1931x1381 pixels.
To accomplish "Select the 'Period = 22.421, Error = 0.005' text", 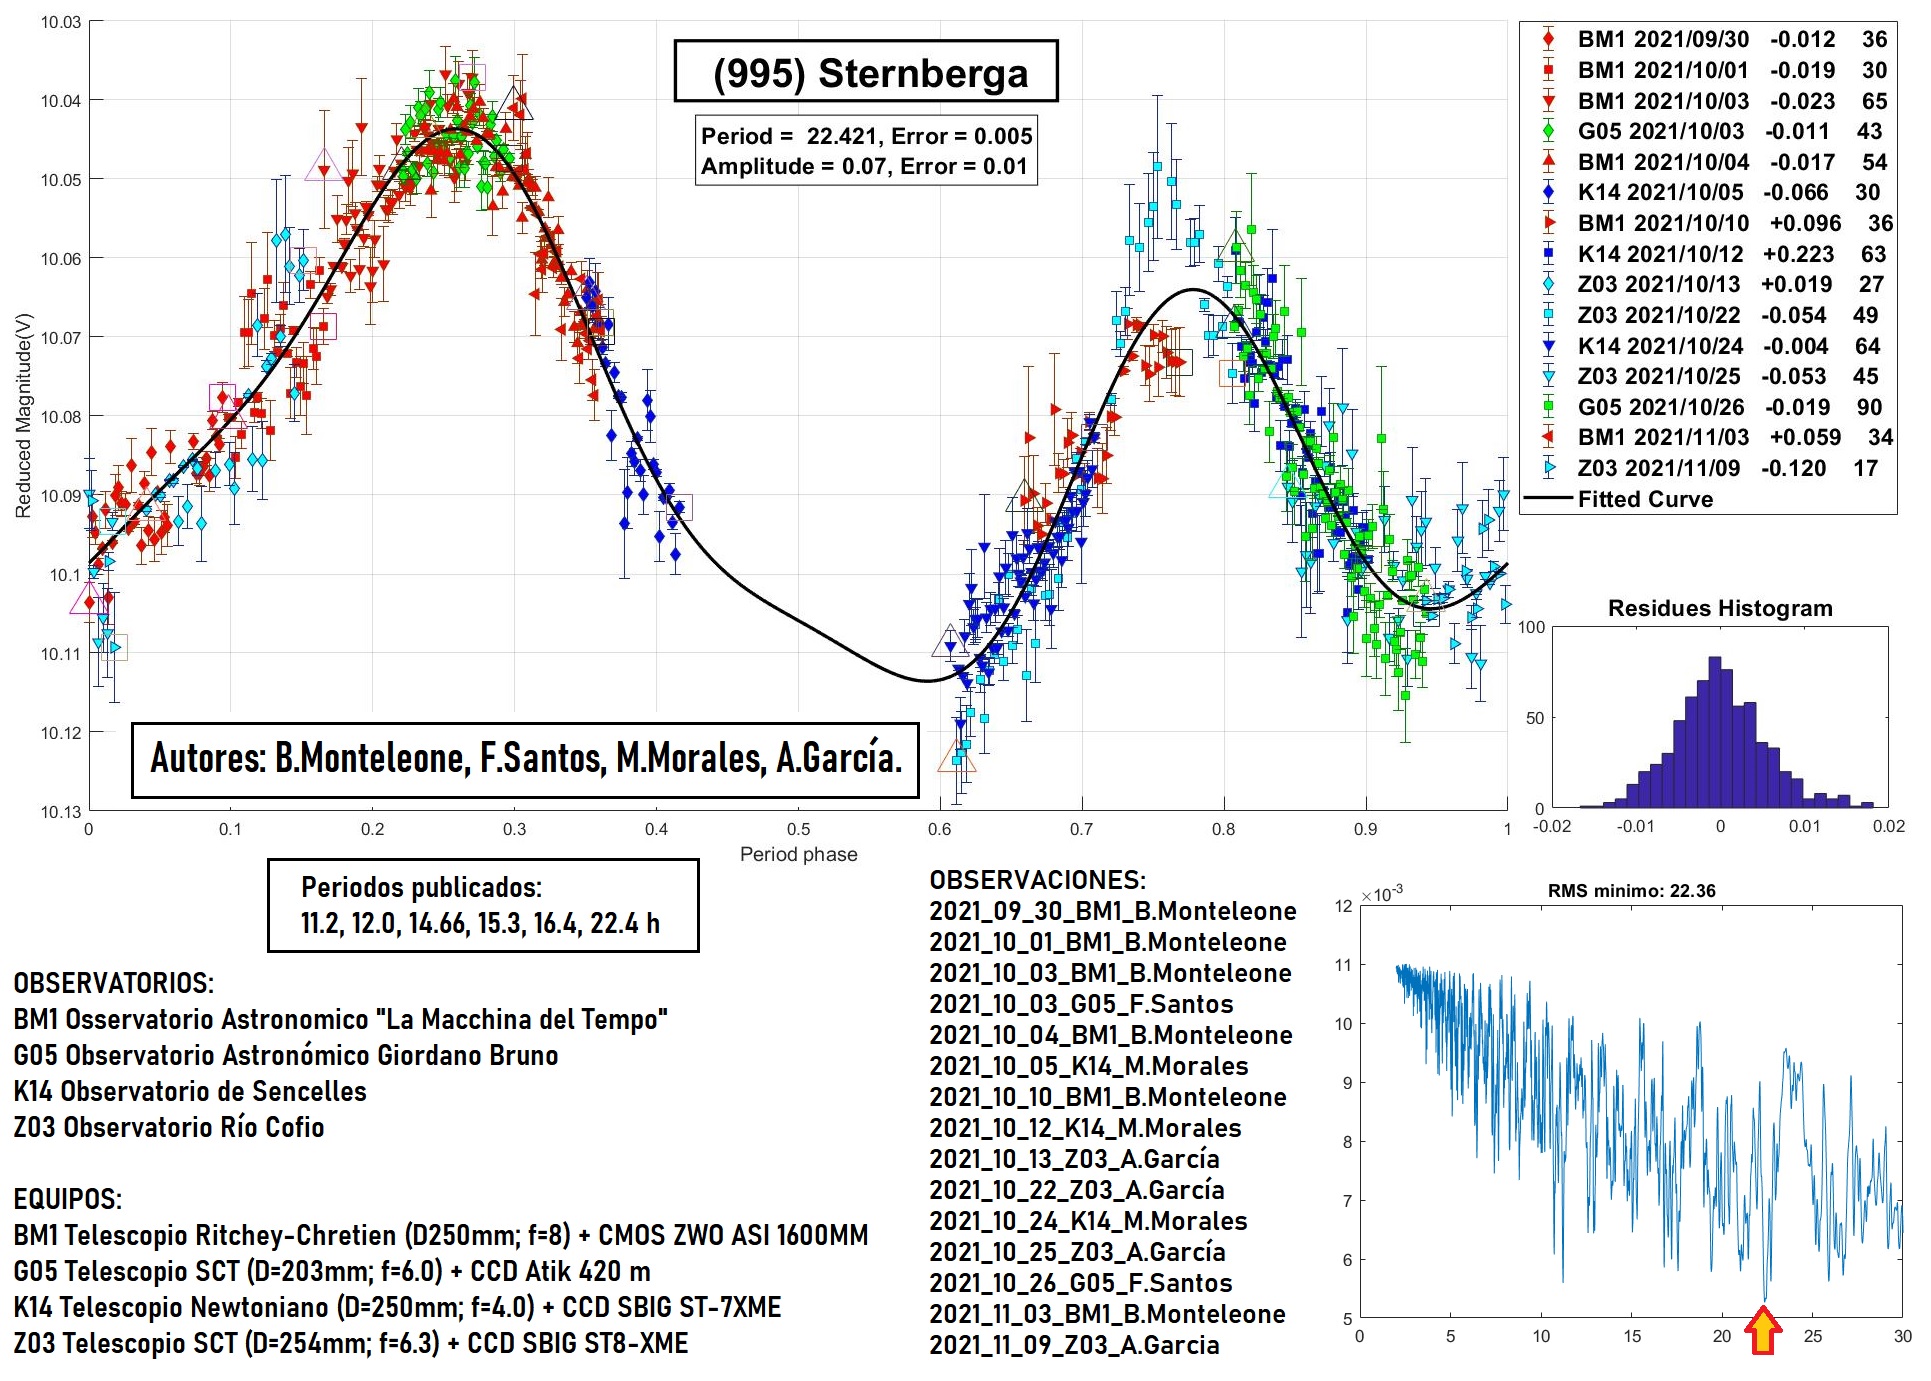I will [x=866, y=136].
